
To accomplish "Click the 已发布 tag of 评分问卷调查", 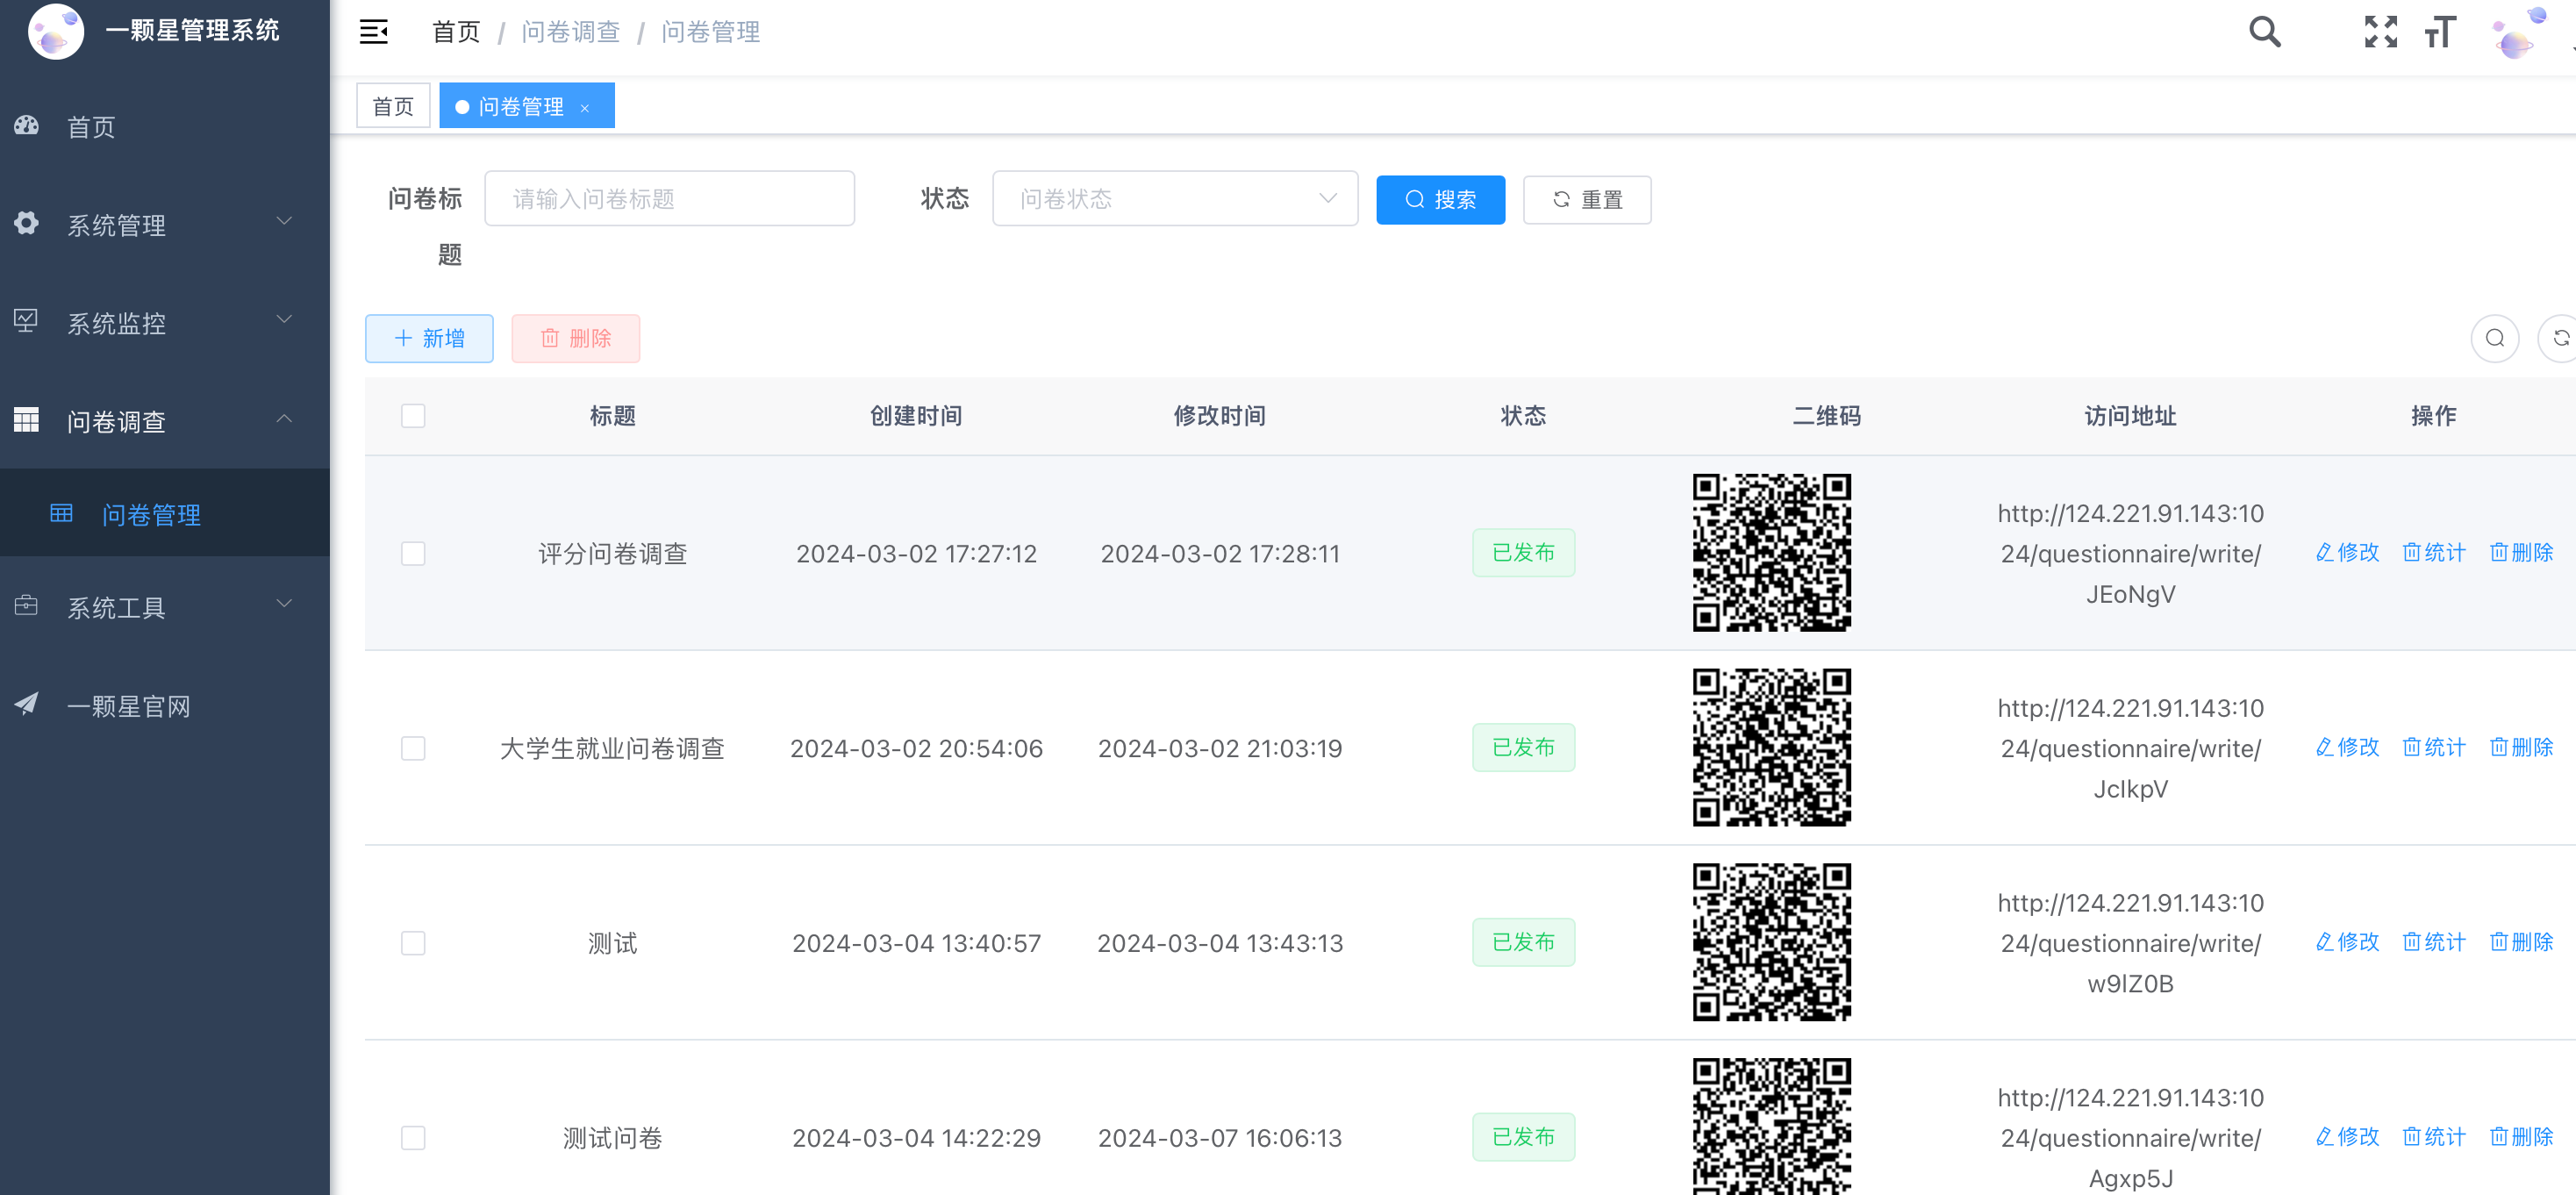I will [1523, 552].
